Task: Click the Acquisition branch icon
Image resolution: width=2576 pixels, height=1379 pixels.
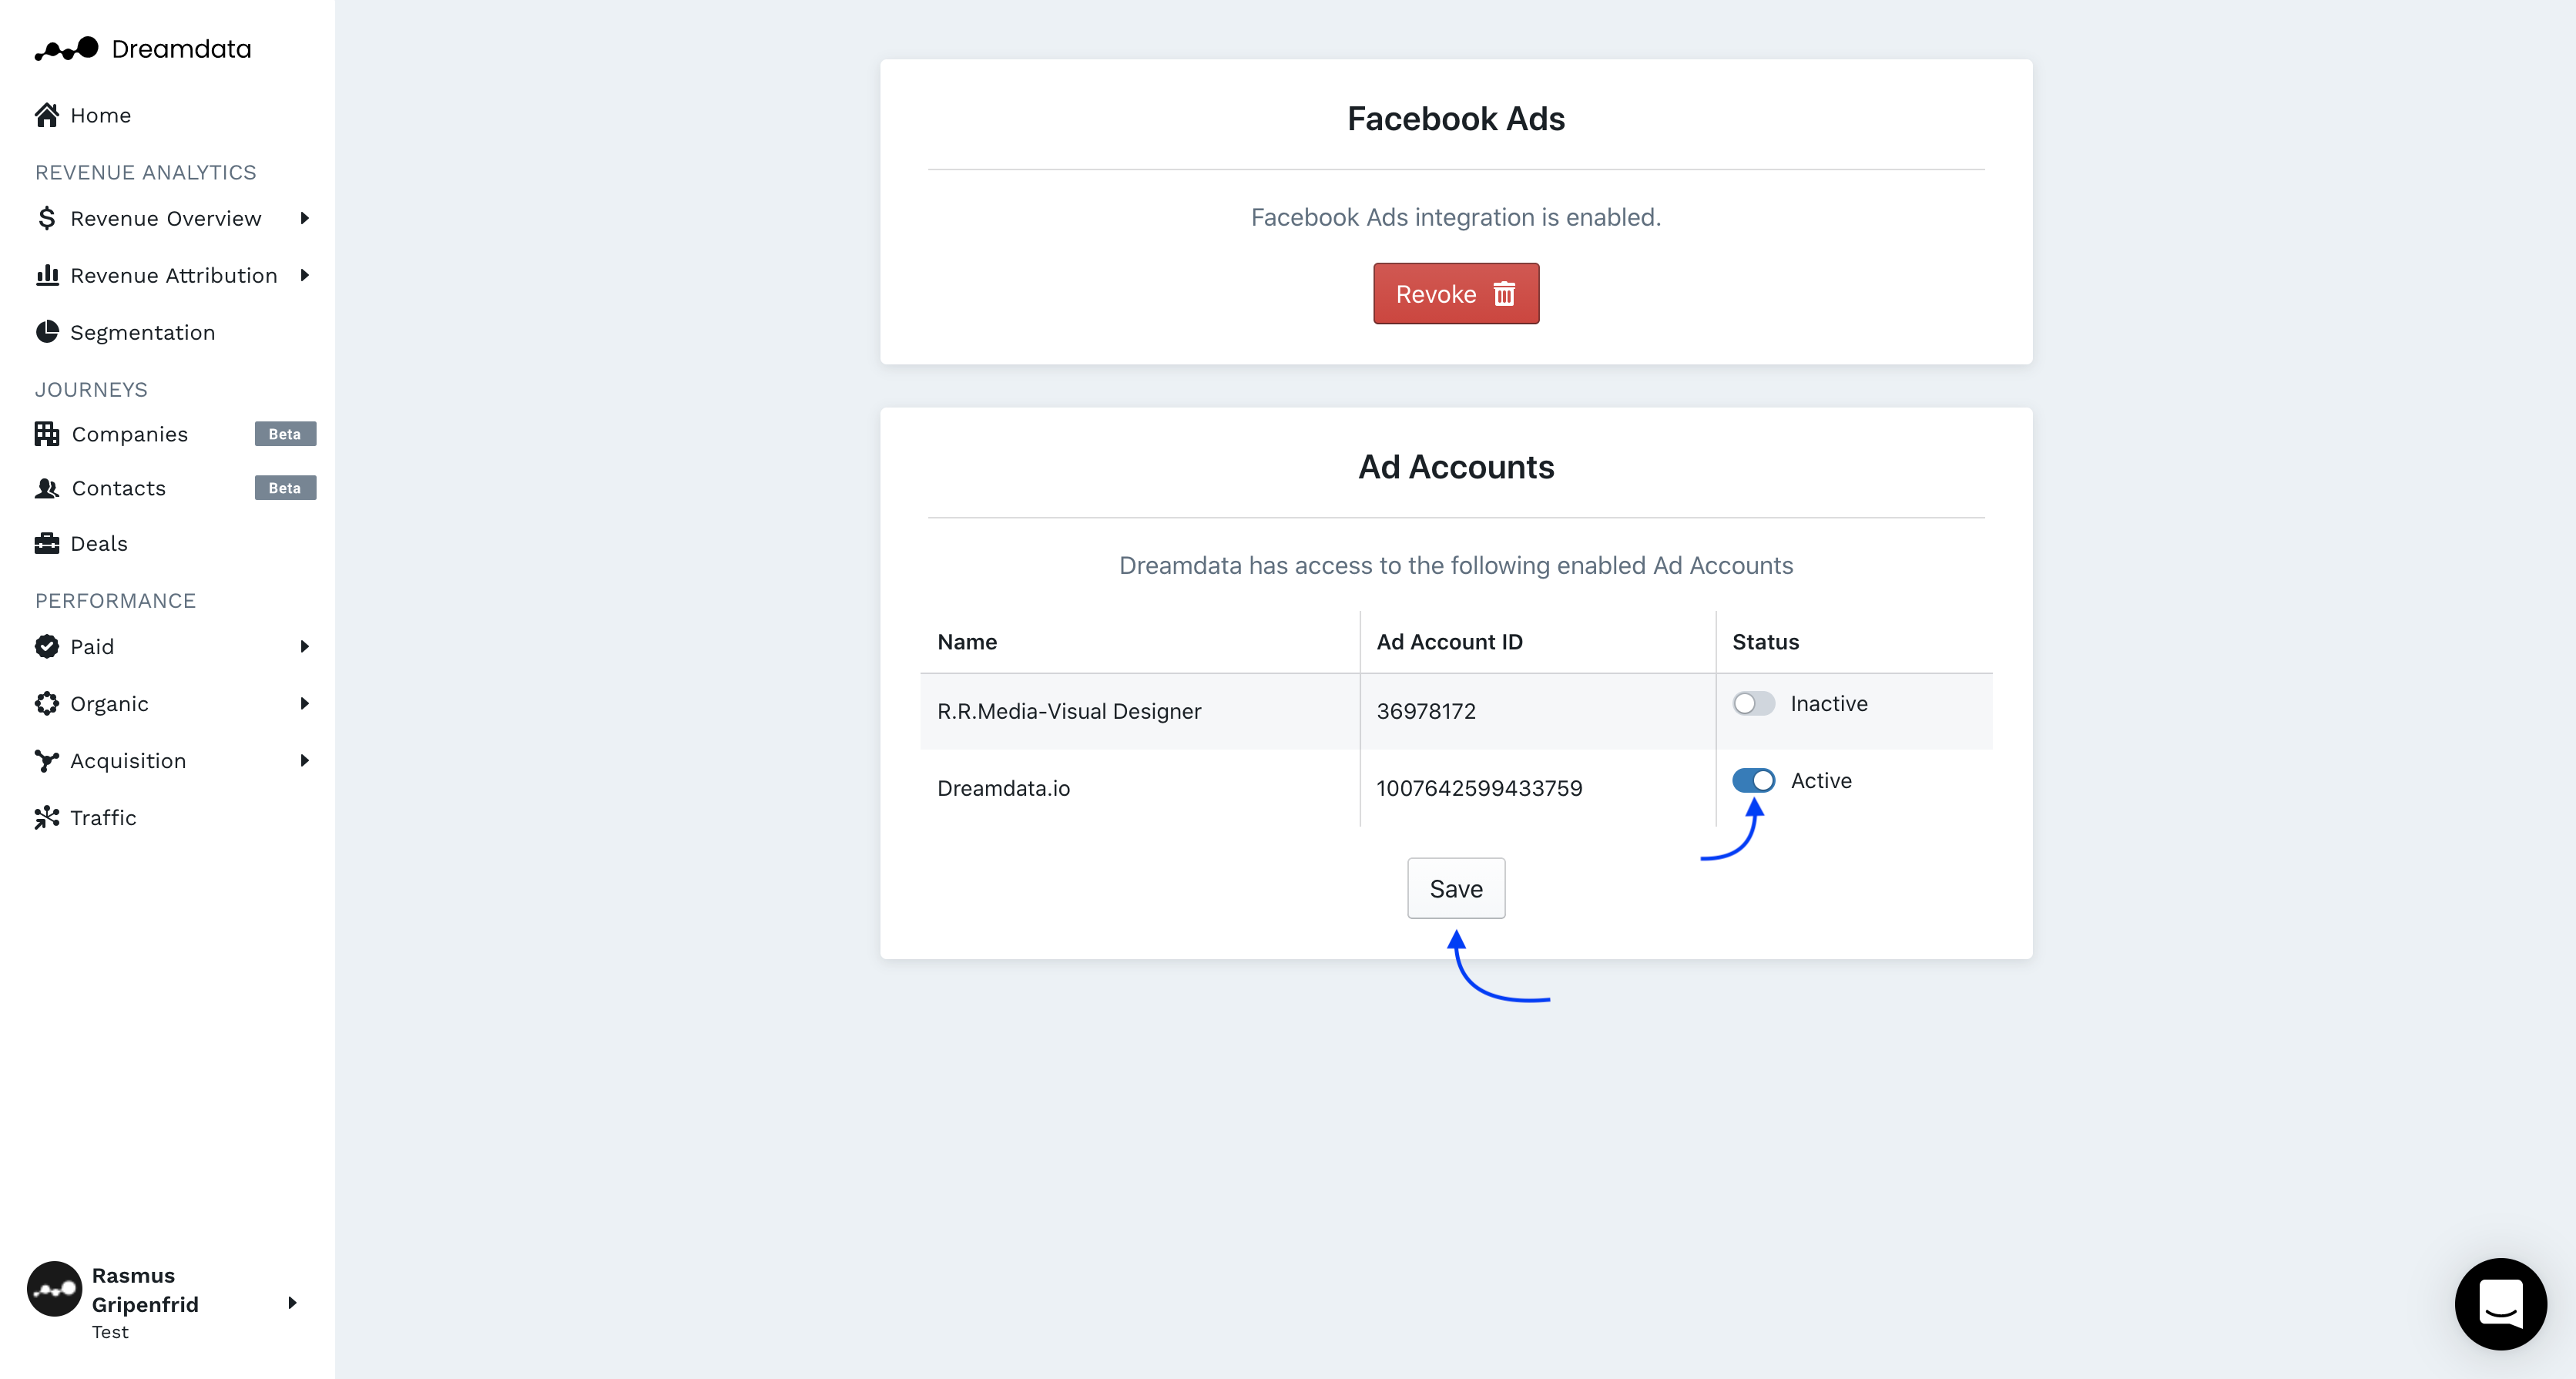Action: tap(47, 760)
